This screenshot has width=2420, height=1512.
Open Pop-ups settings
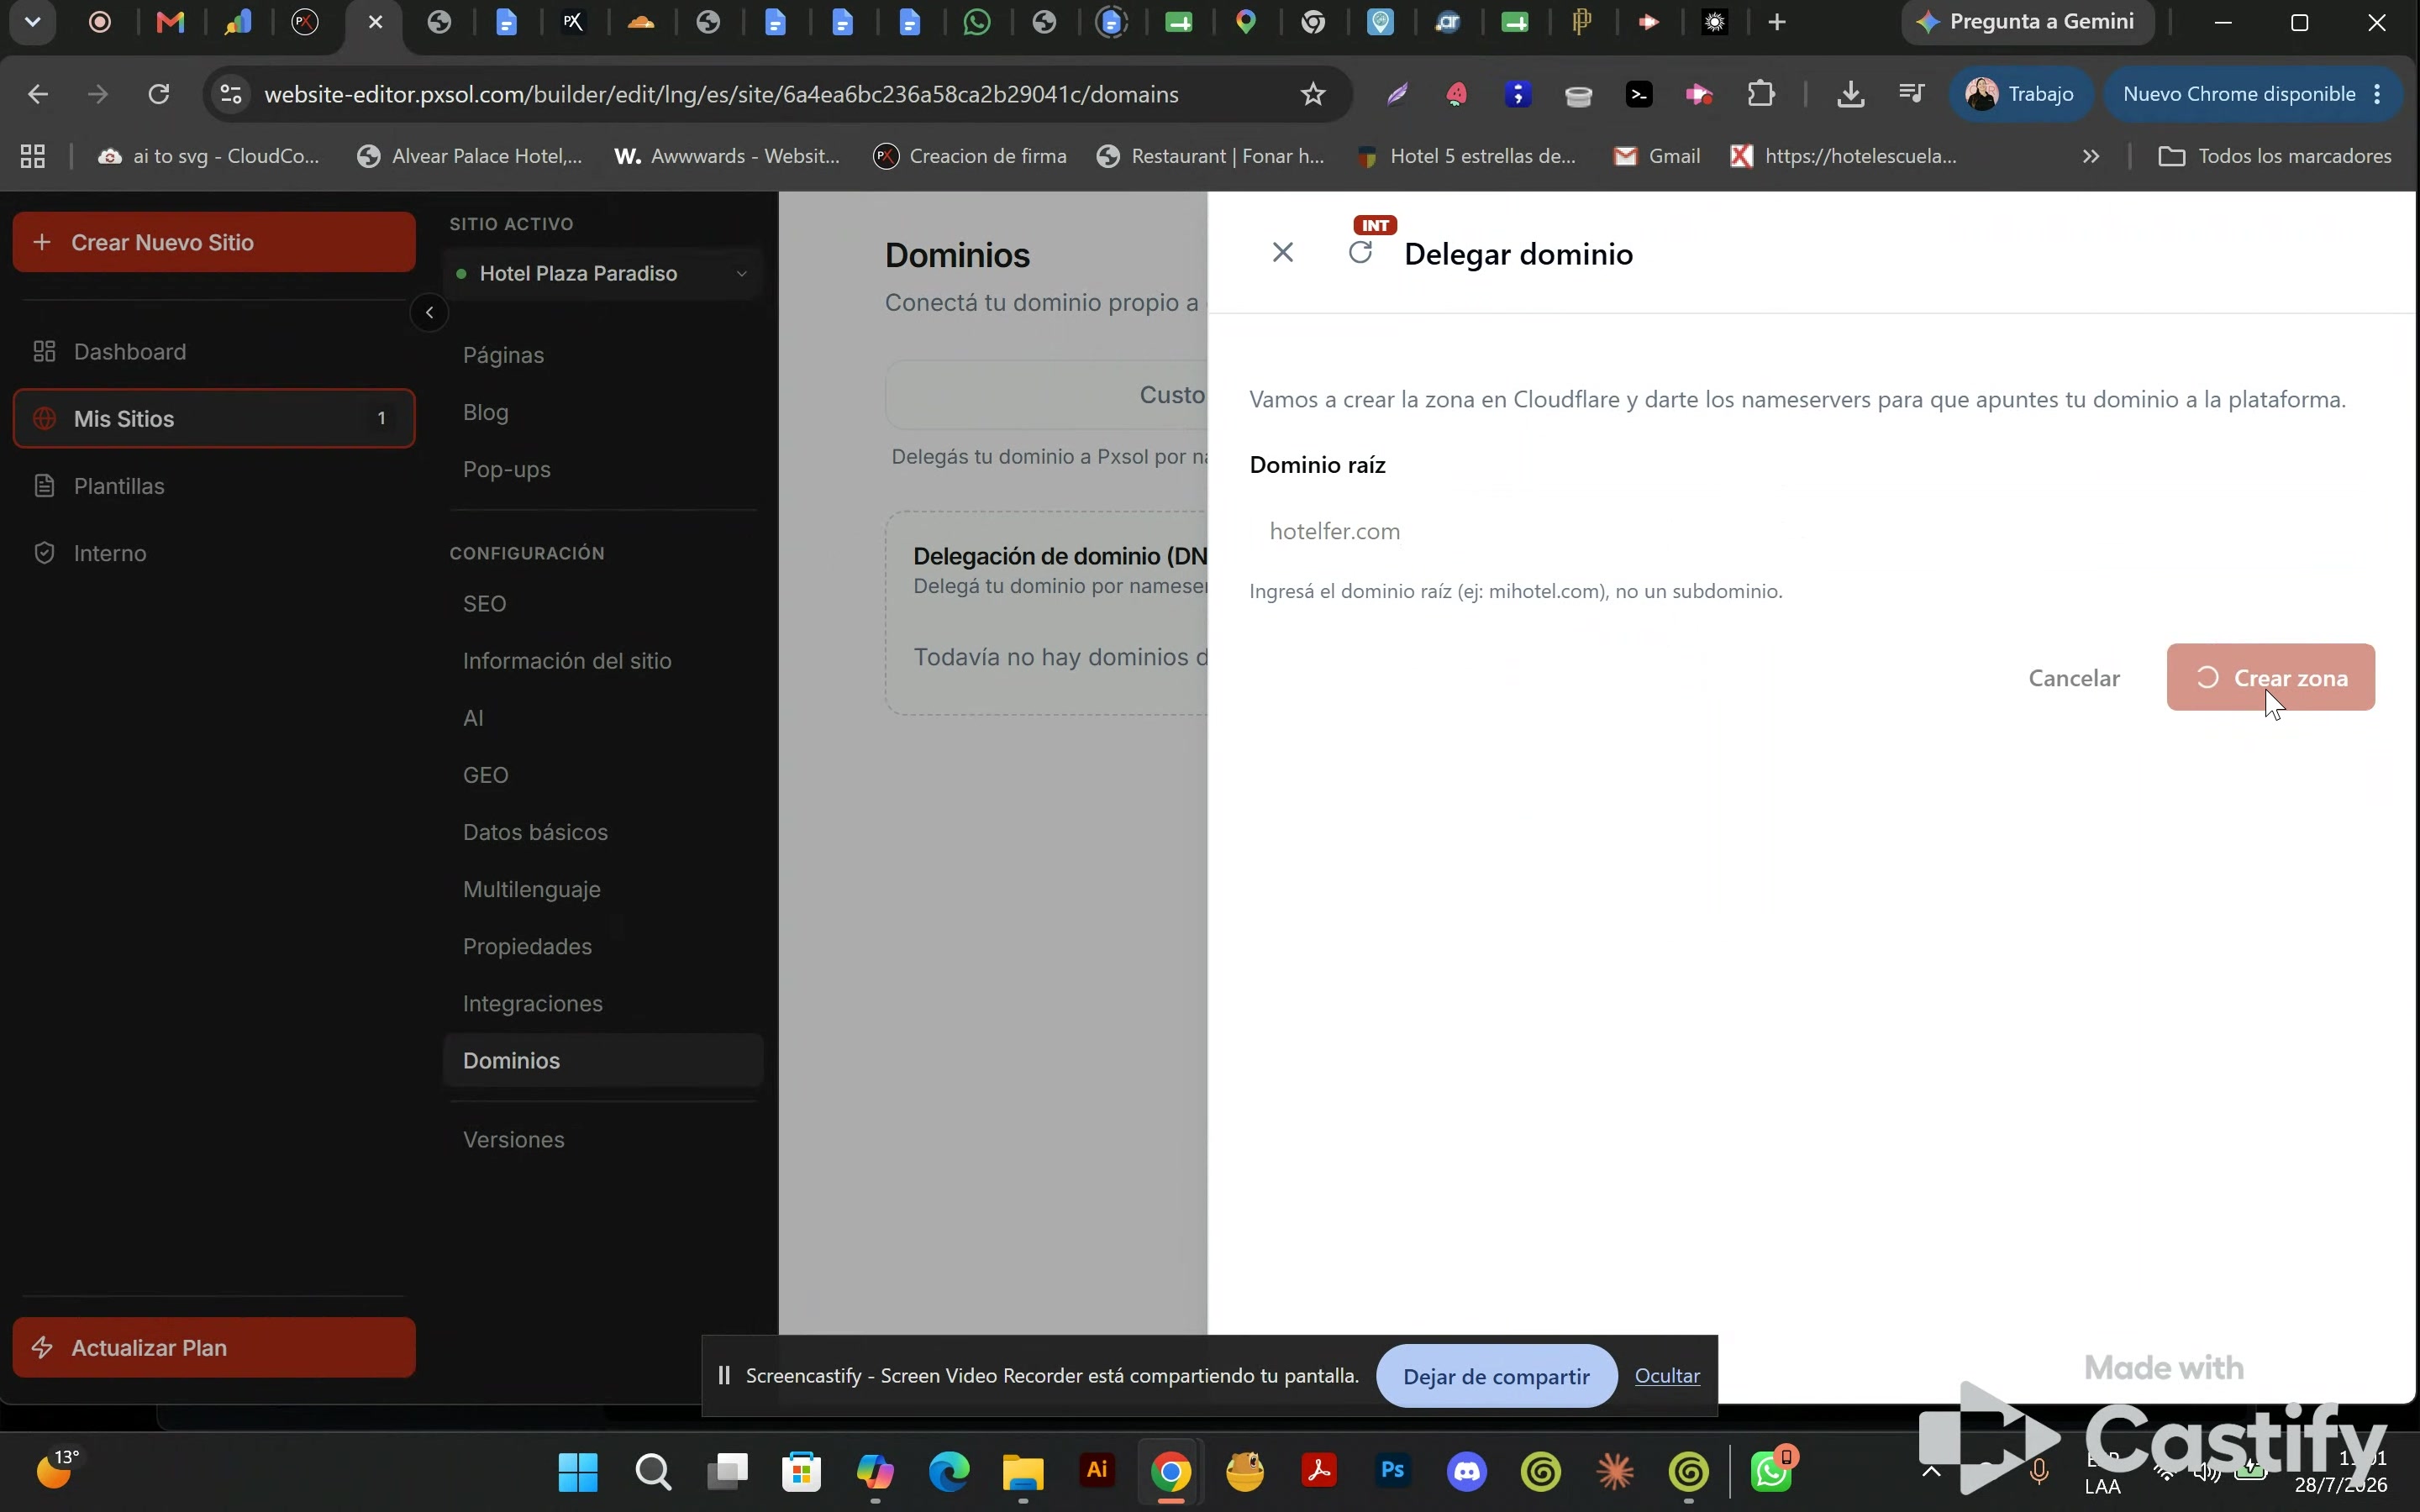(507, 469)
